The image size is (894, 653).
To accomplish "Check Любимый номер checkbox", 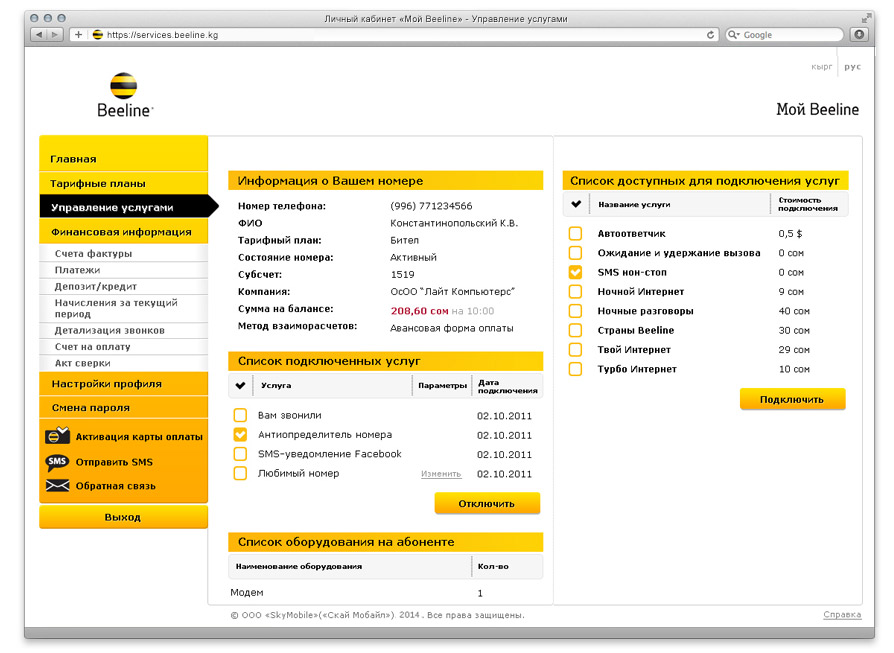I will pos(241,473).
